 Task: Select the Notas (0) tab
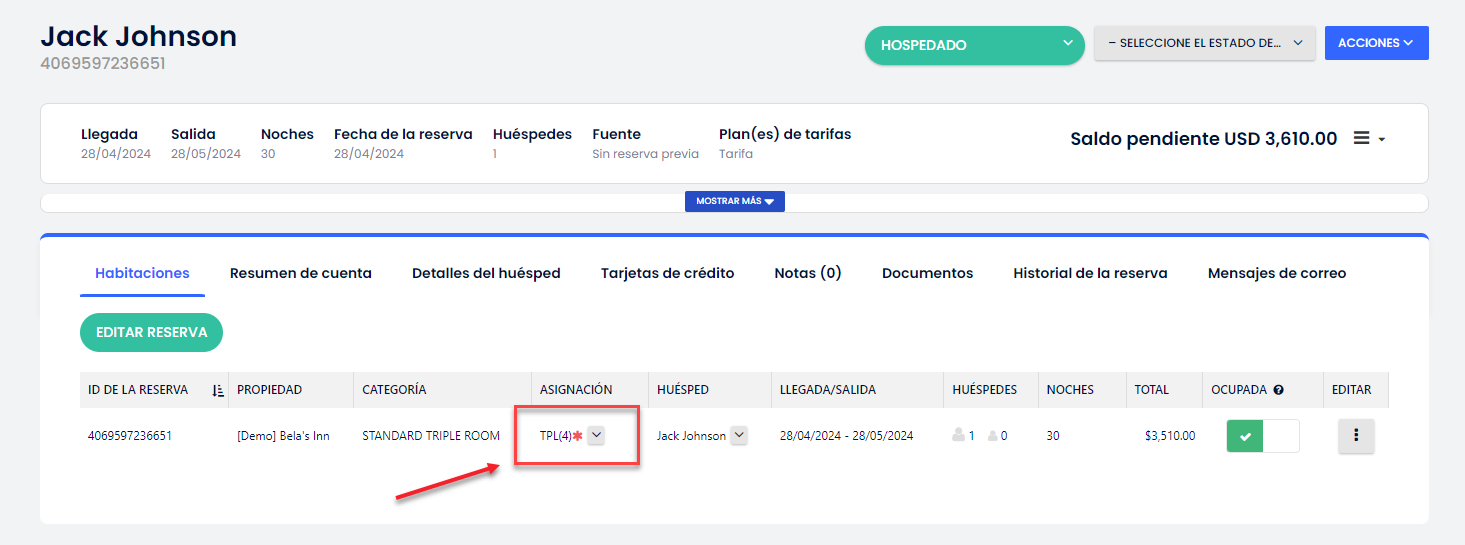coord(807,273)
